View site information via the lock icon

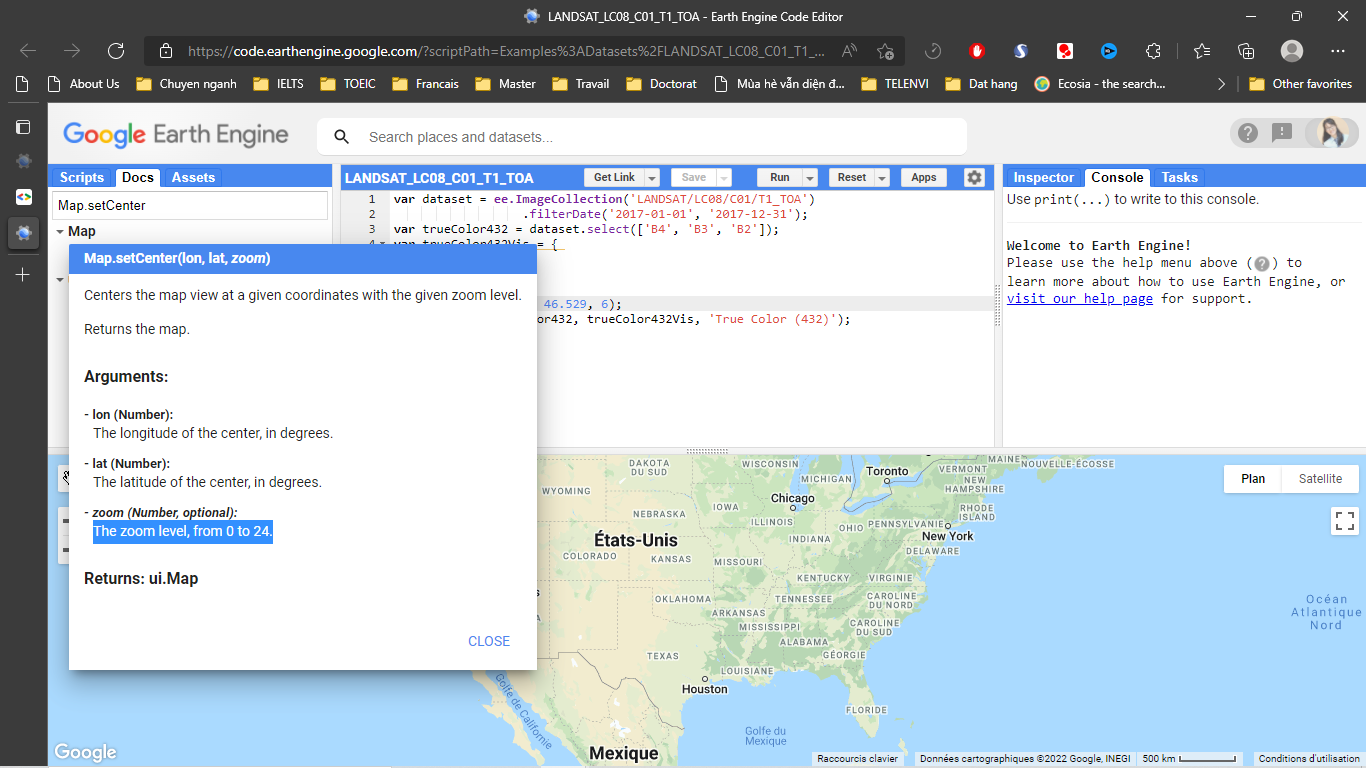coord(166,51)
